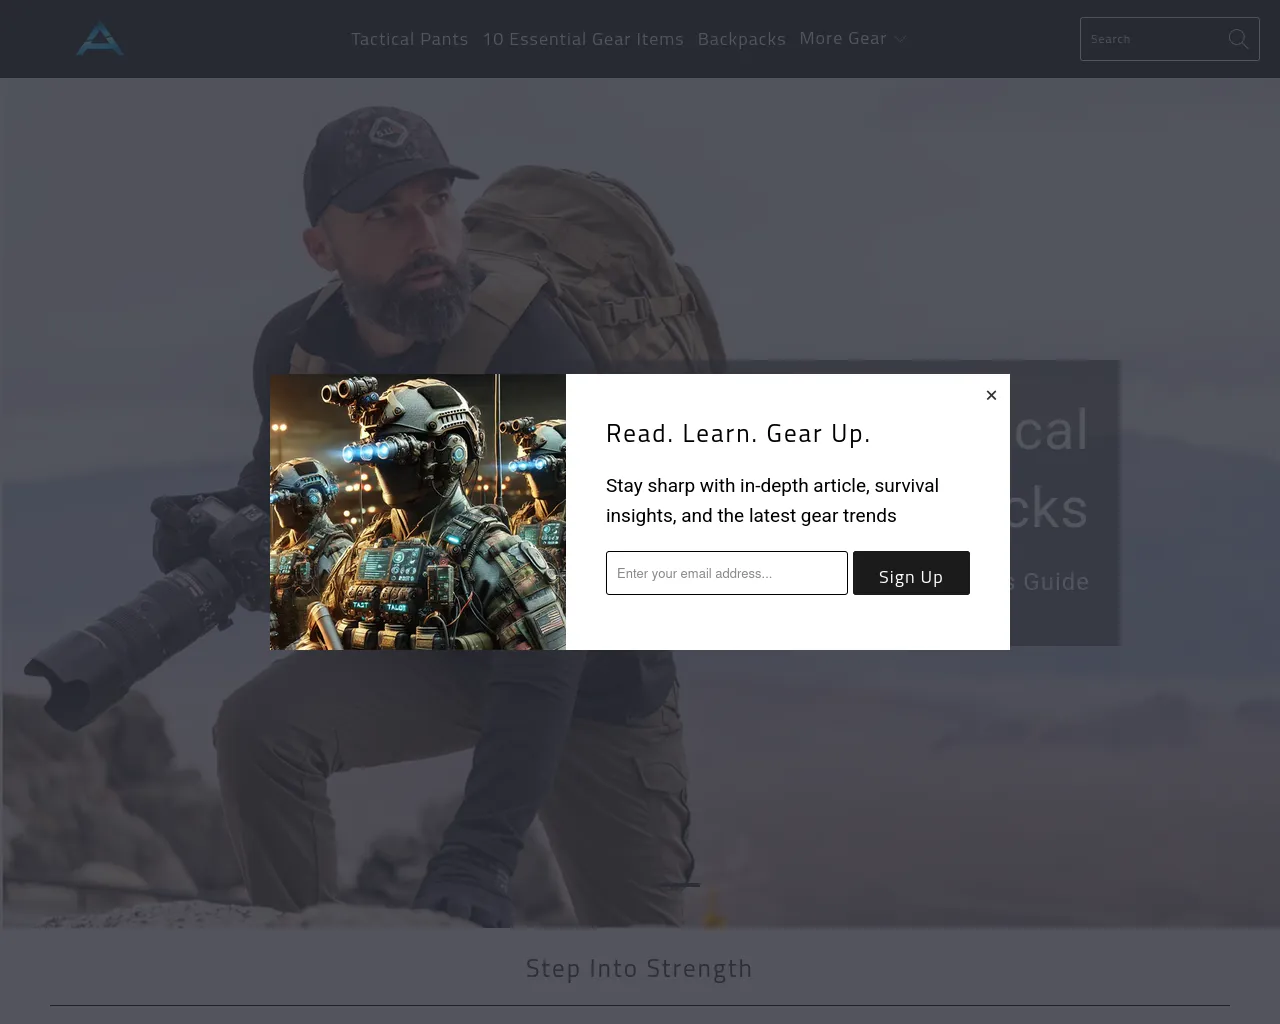Click the Step Into Strength heading
Viewport: 1280px width, 1024px height.
click(x=639, y=968)
